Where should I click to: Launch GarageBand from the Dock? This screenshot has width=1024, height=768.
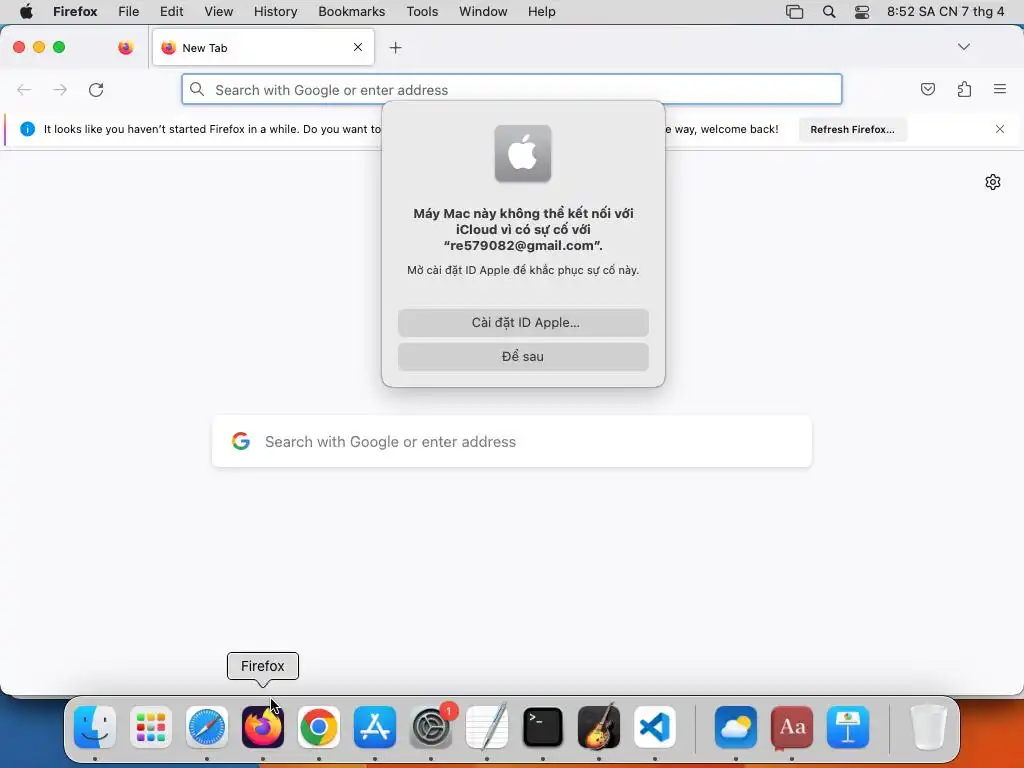(x=599, y=726)
